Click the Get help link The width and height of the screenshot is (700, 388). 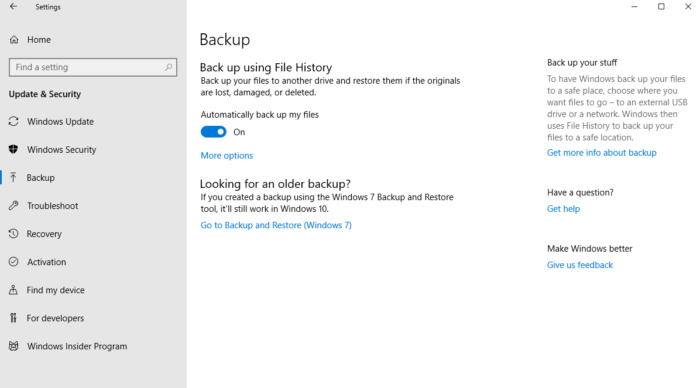563,209
